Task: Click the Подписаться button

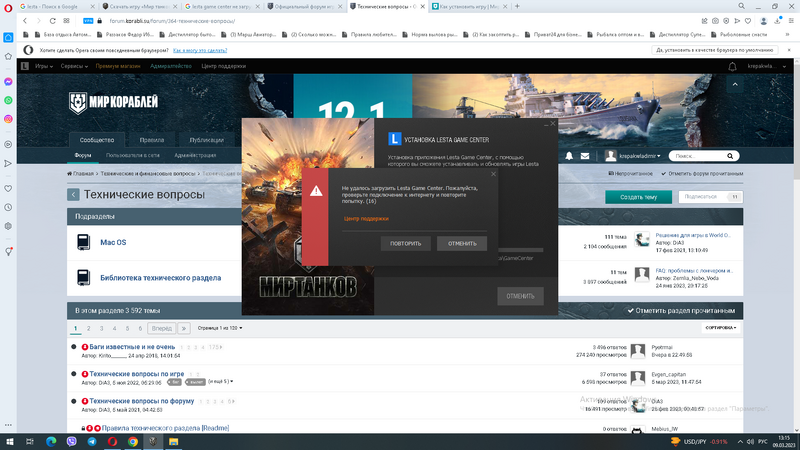Action: click(710, 197)
